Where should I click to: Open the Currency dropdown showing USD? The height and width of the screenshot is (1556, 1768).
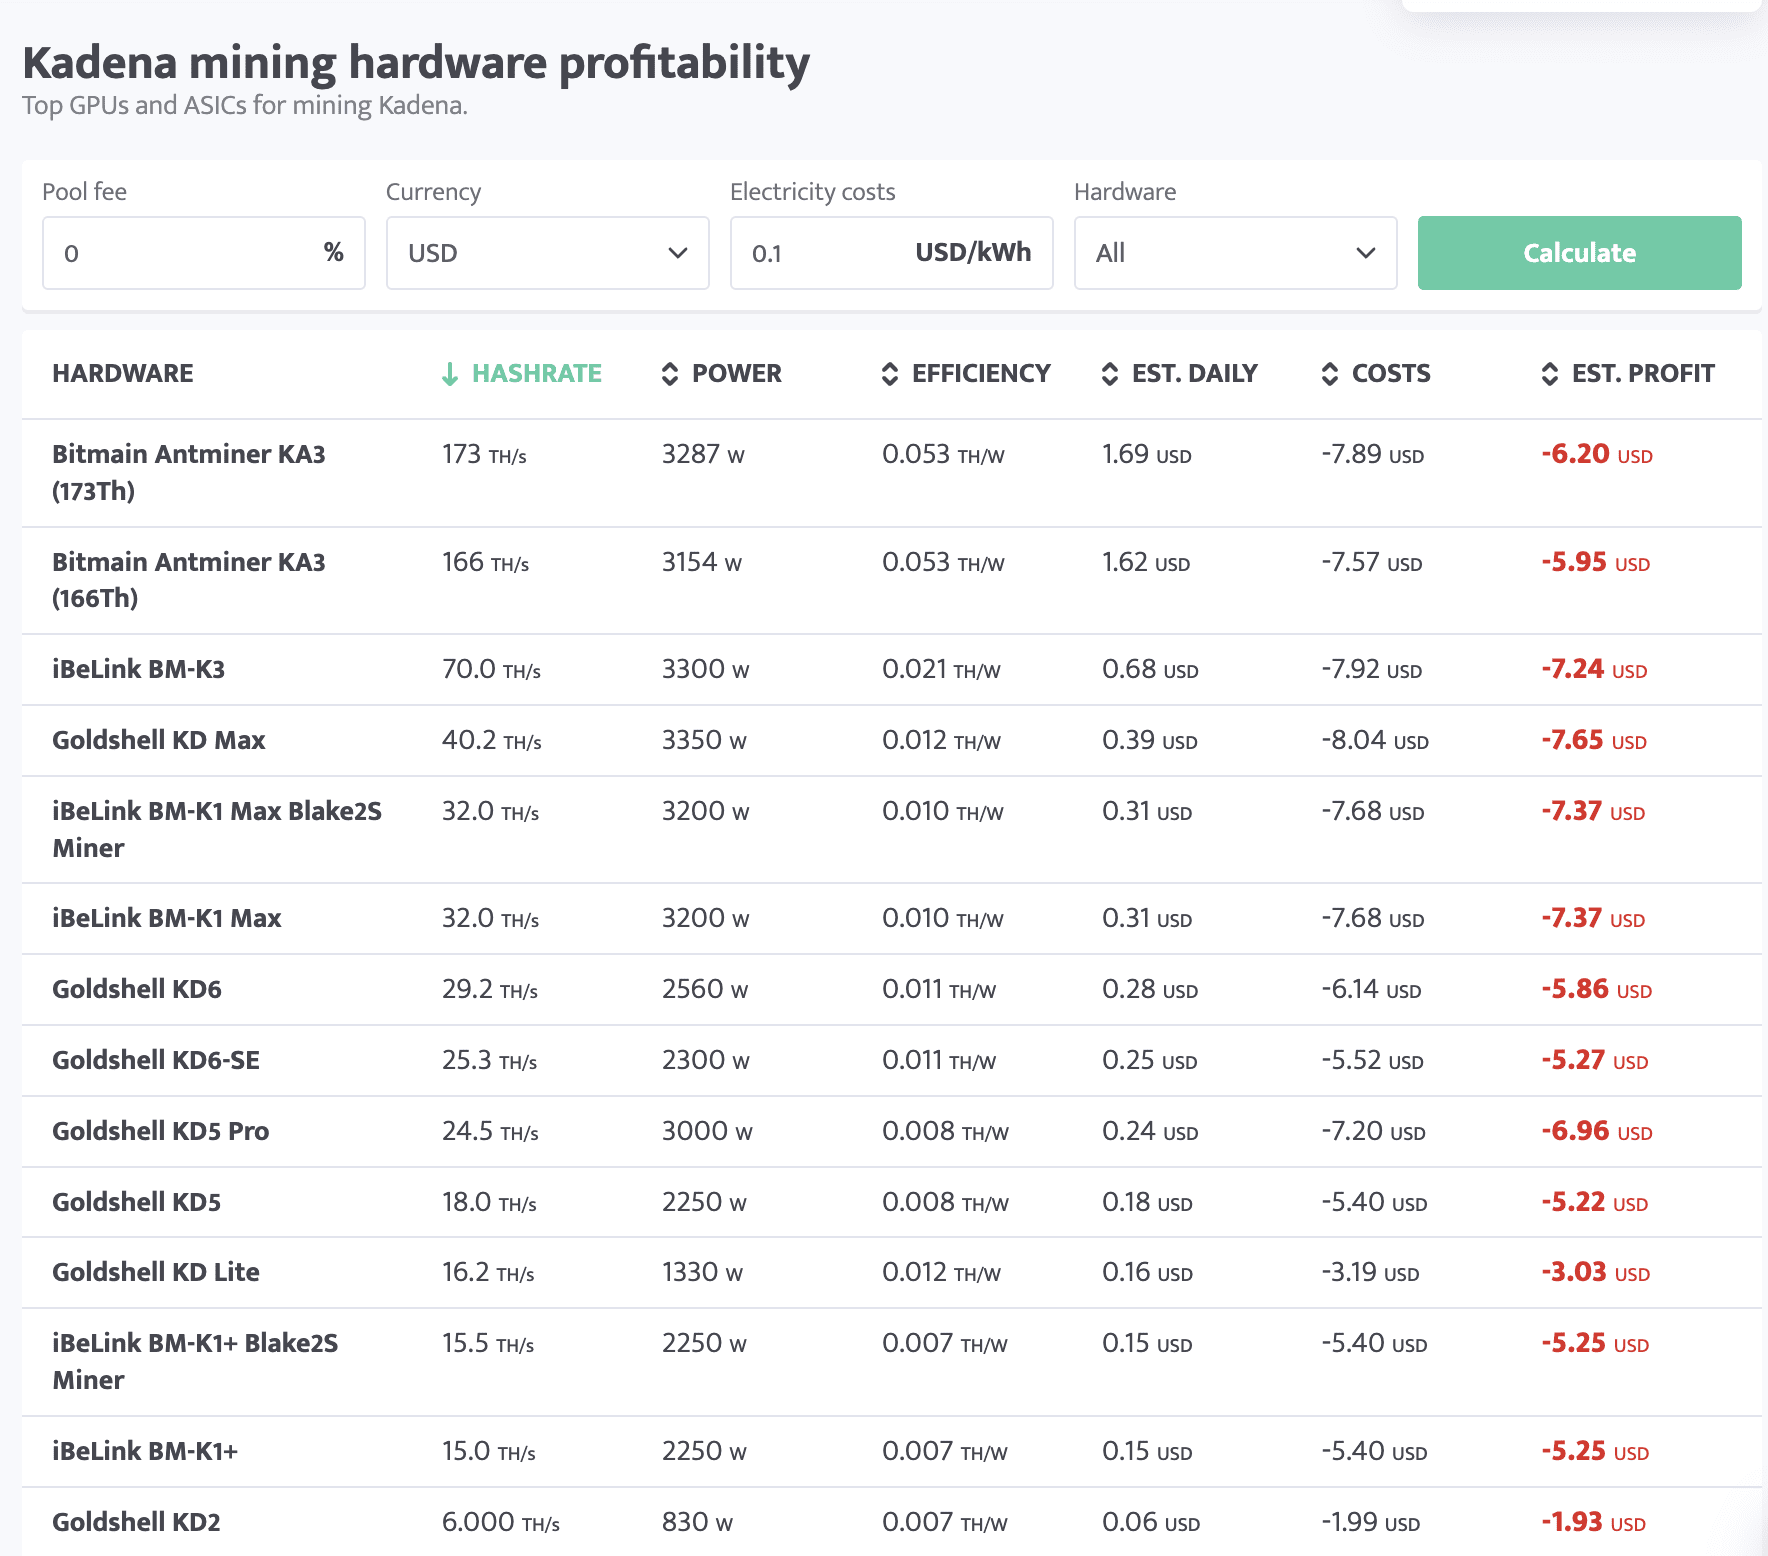click(x=546, y=253)
